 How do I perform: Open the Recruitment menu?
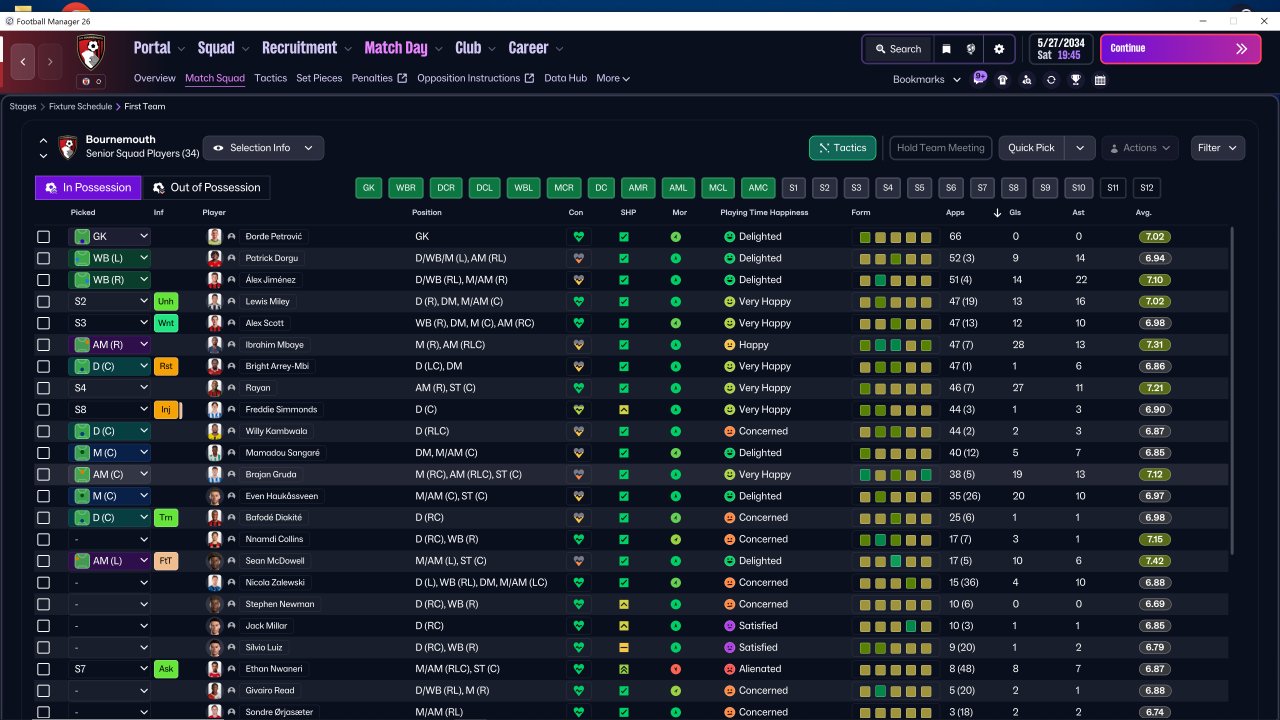[x=307, y=48]
